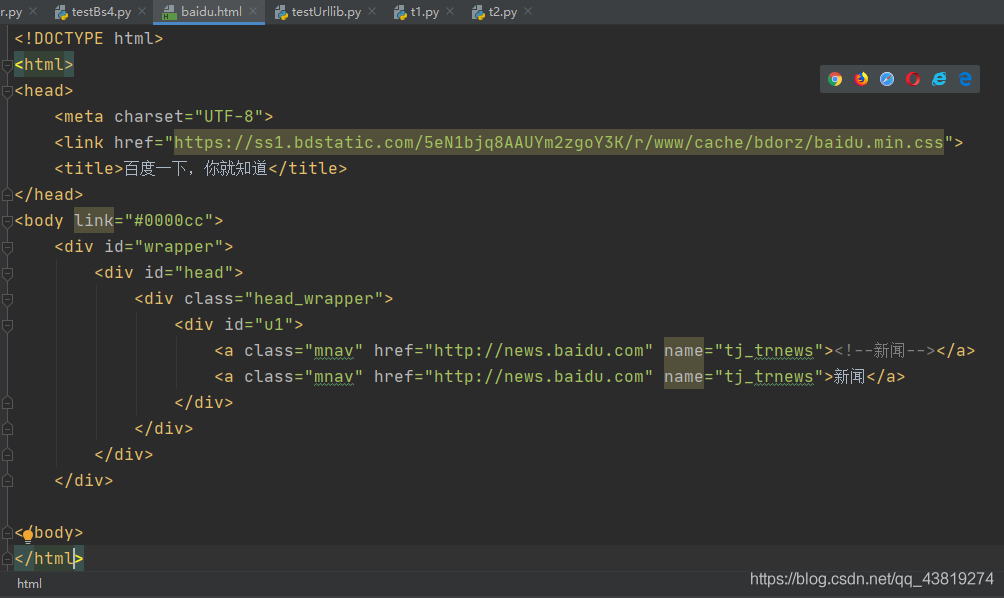Collapse the div class="head_wrapper" fold
Viewport: 1004px width, 598px height.
(x=8, y=299)
